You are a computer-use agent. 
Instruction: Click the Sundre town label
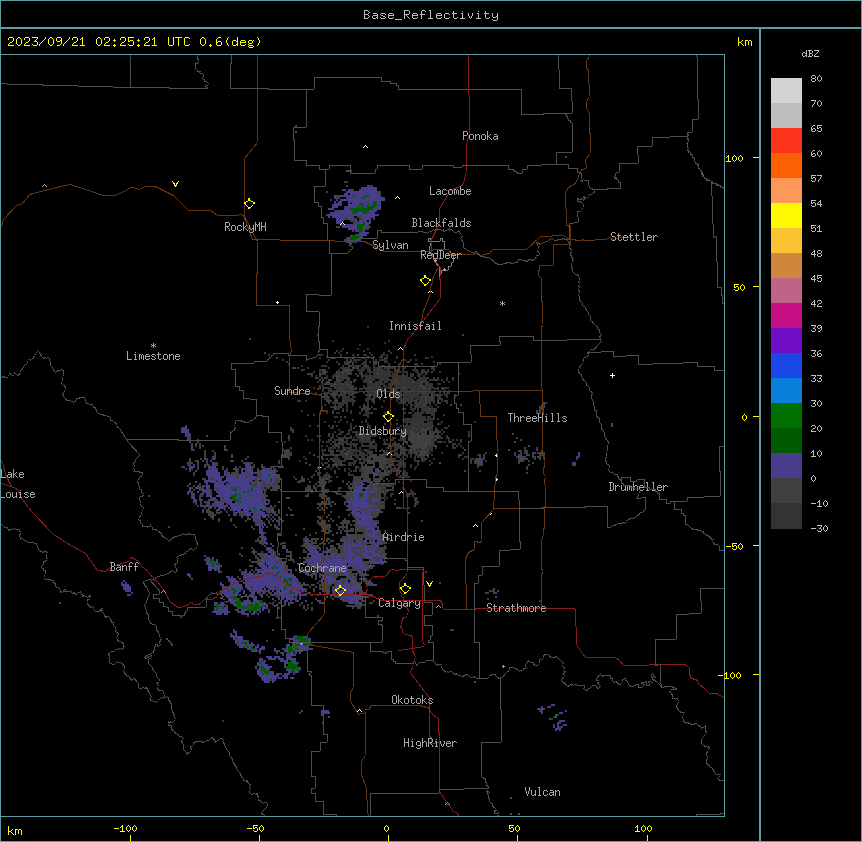292,391
